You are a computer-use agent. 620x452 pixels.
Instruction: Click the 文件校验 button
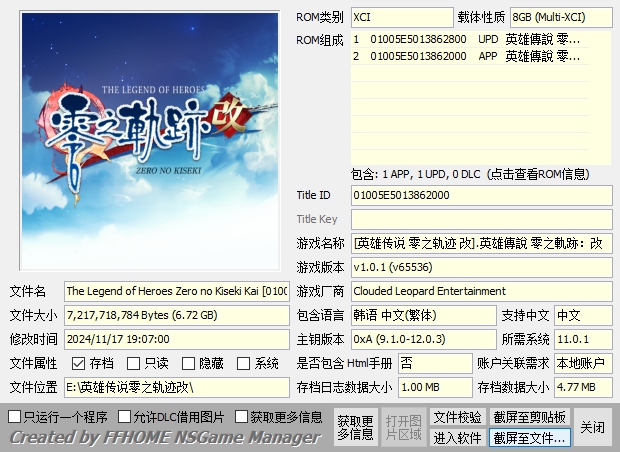point(458,416)
